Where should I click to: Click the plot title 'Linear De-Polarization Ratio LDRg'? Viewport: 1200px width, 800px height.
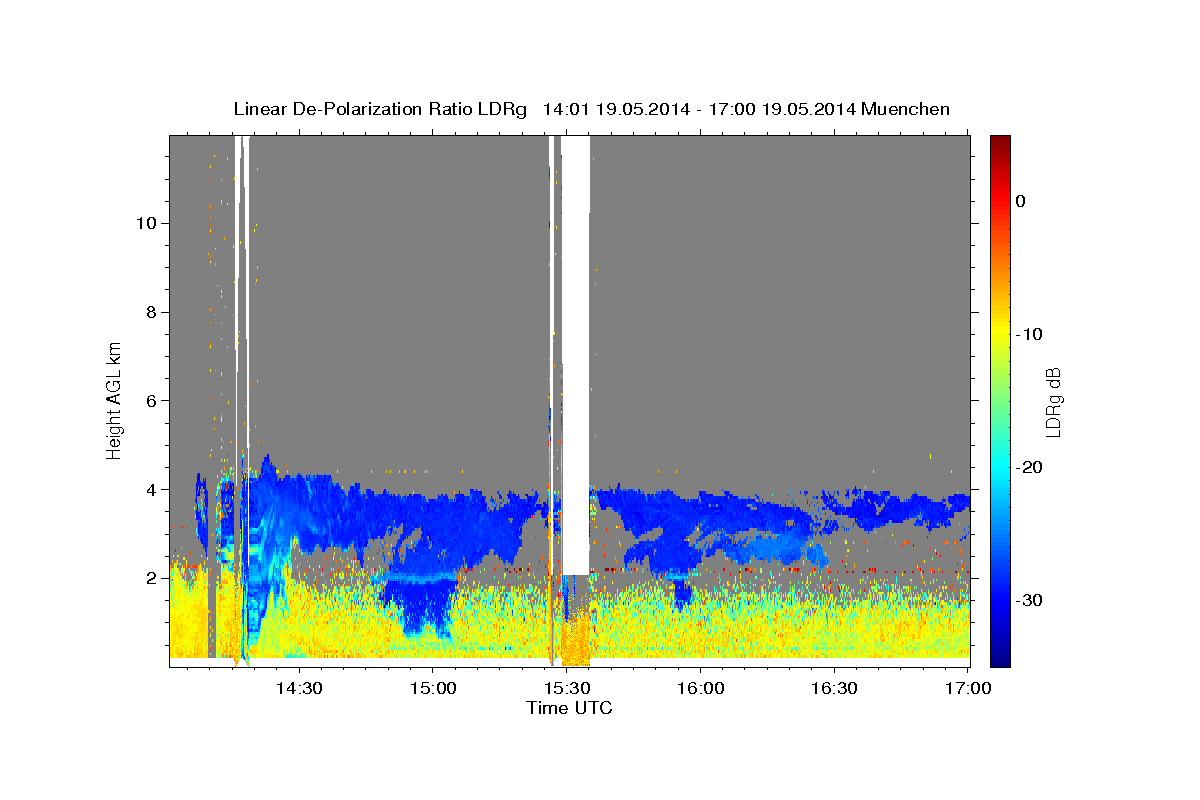380,109
